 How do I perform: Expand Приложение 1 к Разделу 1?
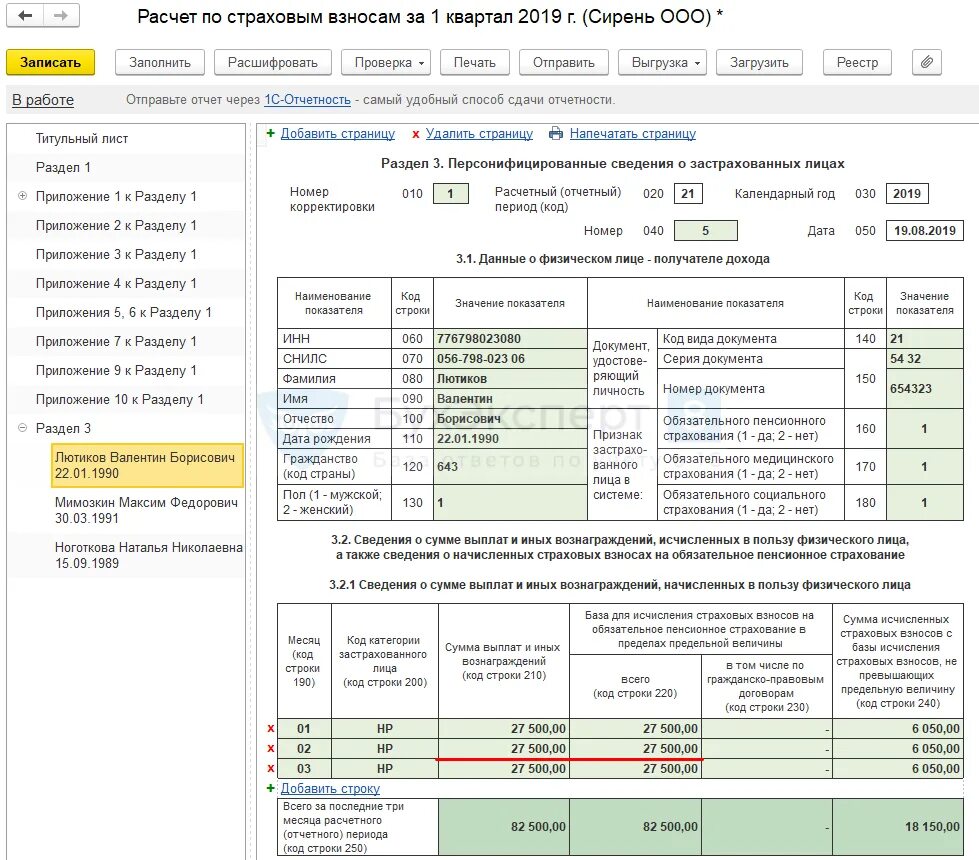point(22,196)
